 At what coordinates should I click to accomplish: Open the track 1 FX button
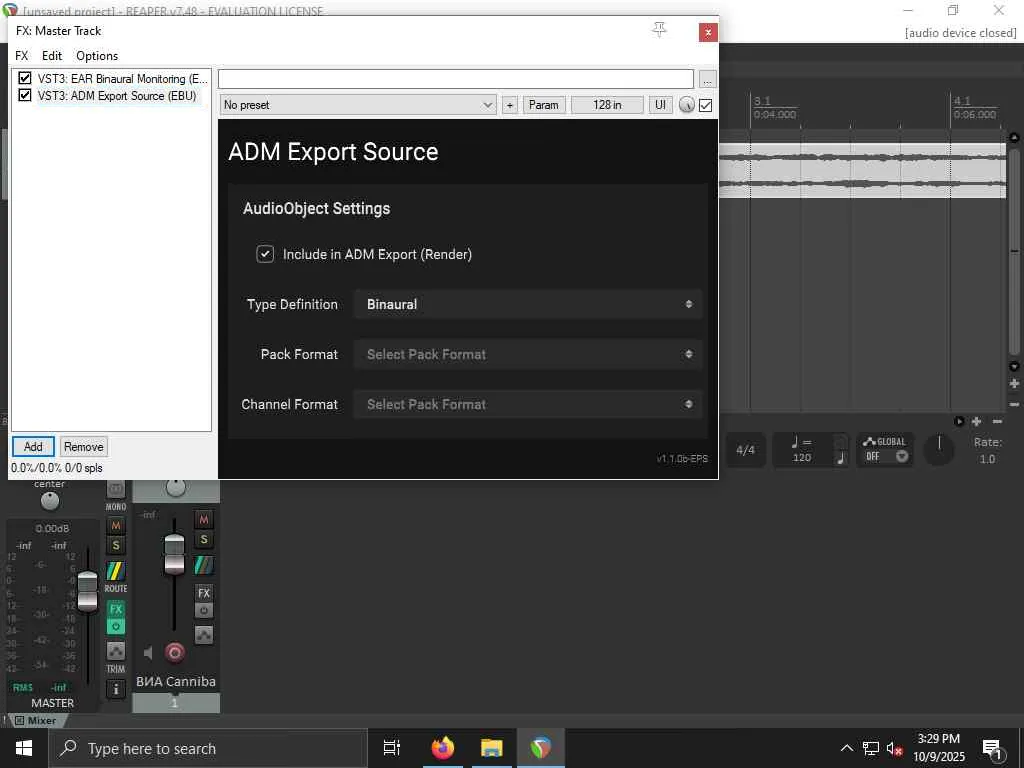pyautogui.click(x=204, y=592)
